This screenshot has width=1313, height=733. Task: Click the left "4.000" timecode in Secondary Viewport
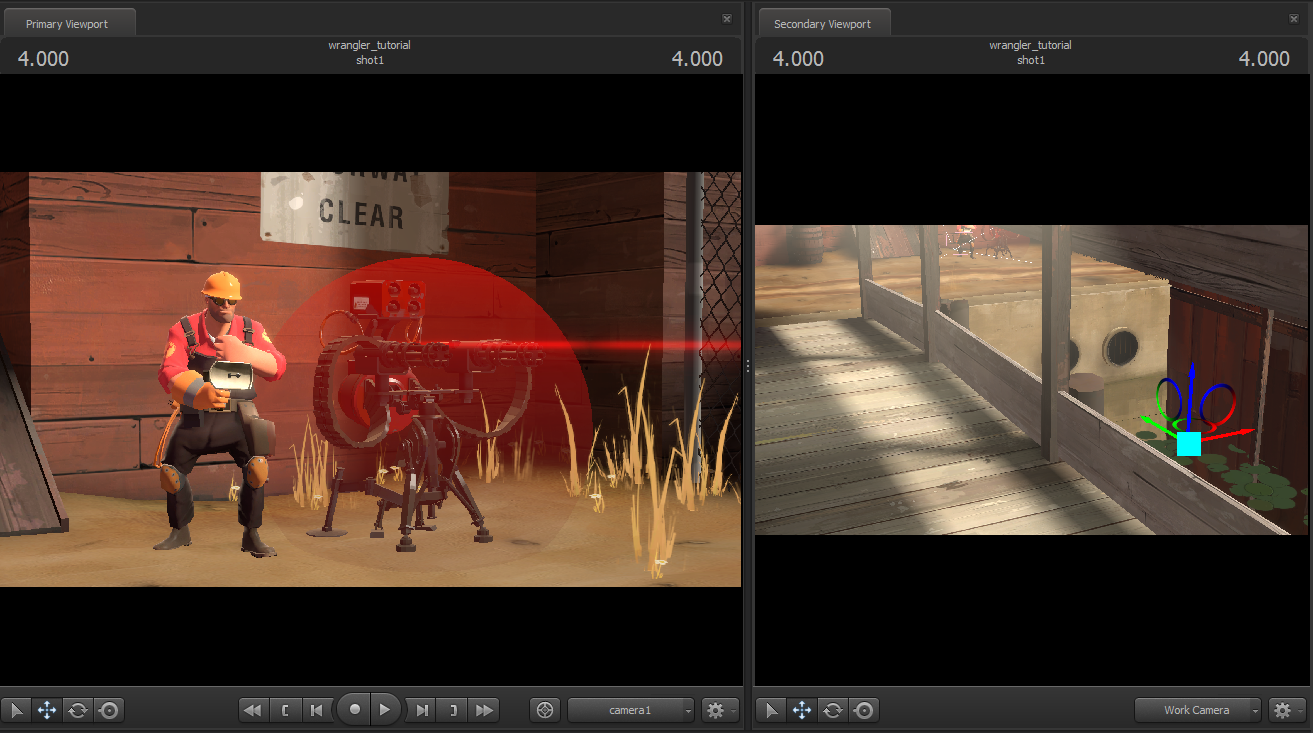point(798,58)
